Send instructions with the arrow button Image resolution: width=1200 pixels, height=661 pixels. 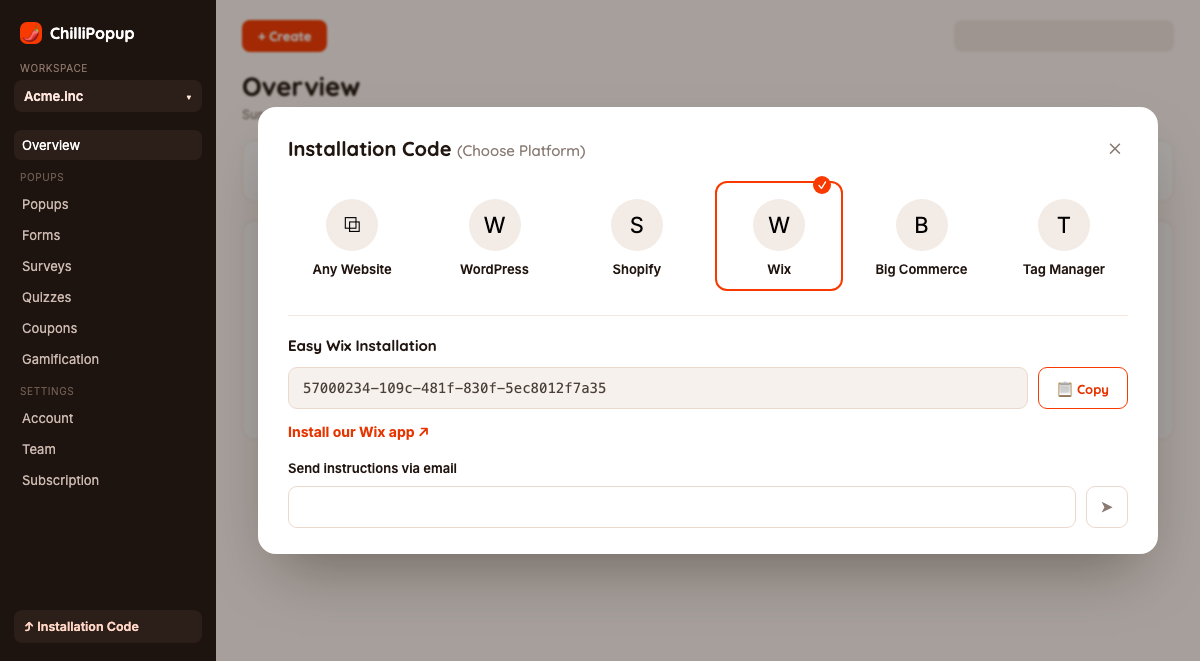(1107, 507)
